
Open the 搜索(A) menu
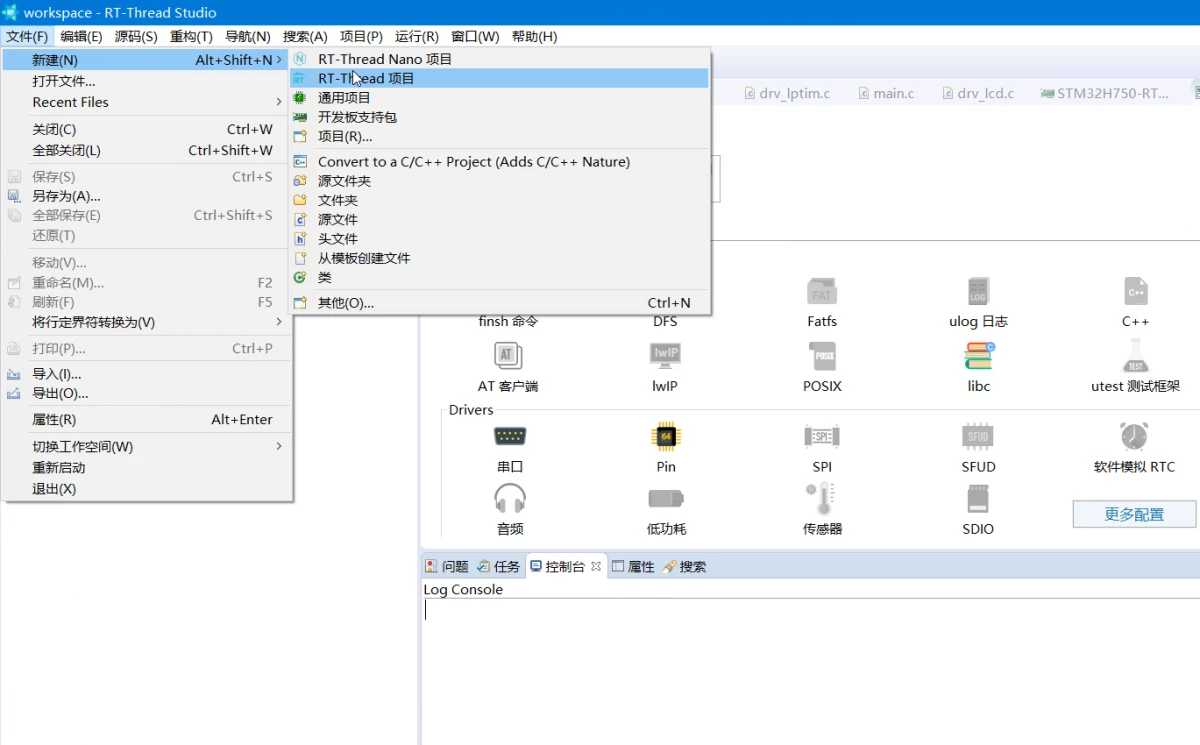point(305,36)
